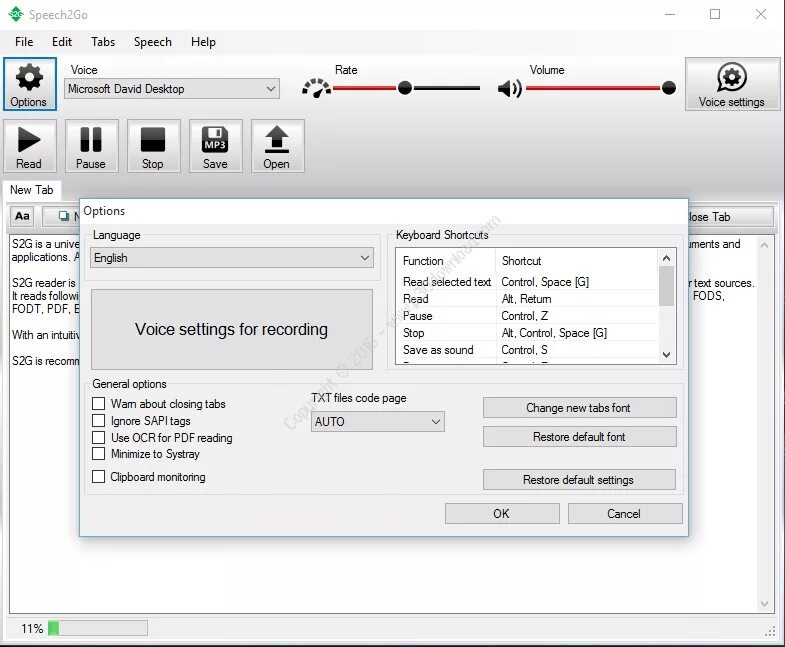Click the Function column header
This screenshot has width=785, height=647.
(447, 261)
